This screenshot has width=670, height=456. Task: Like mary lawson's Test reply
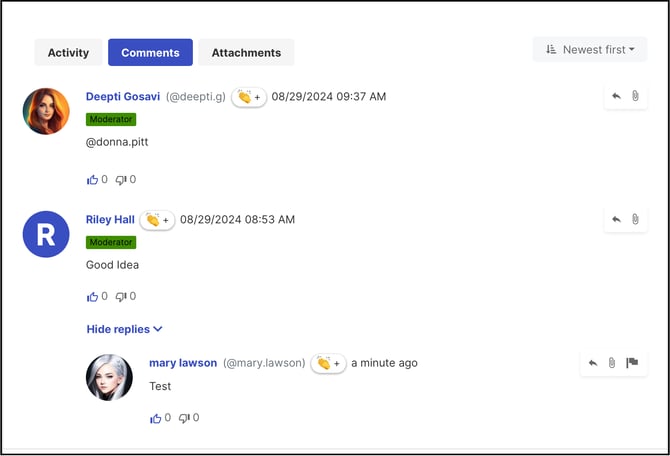[x=156, y=418]
